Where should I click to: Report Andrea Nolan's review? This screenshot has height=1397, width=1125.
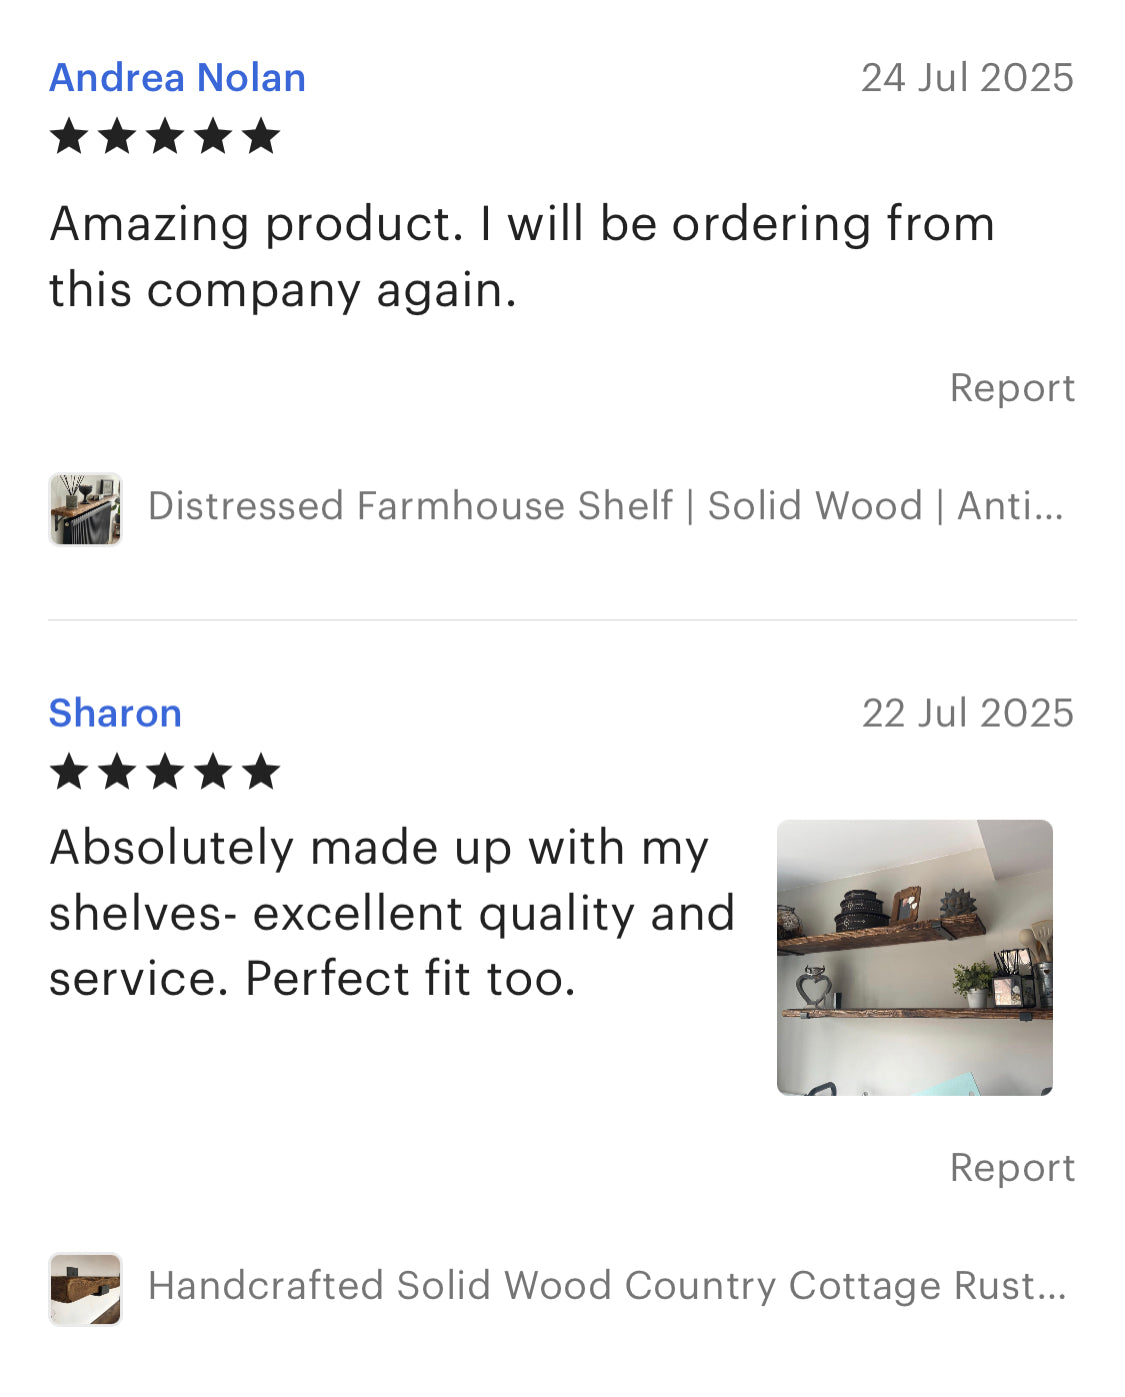pos(1012,388)
